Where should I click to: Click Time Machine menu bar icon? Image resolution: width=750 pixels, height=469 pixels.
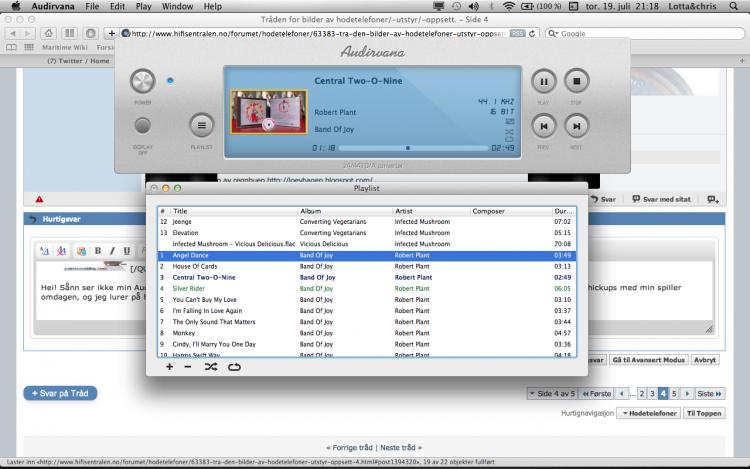point(456,6)
